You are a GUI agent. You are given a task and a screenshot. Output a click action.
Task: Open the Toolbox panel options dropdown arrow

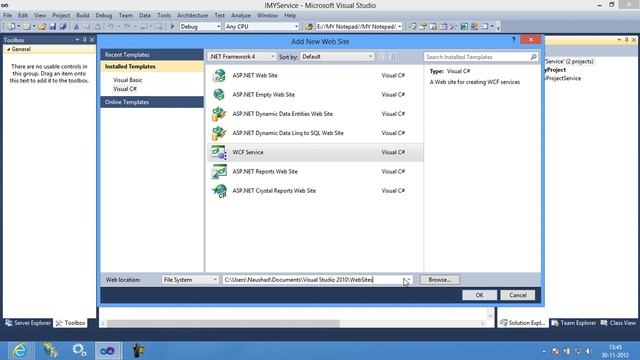78,40
